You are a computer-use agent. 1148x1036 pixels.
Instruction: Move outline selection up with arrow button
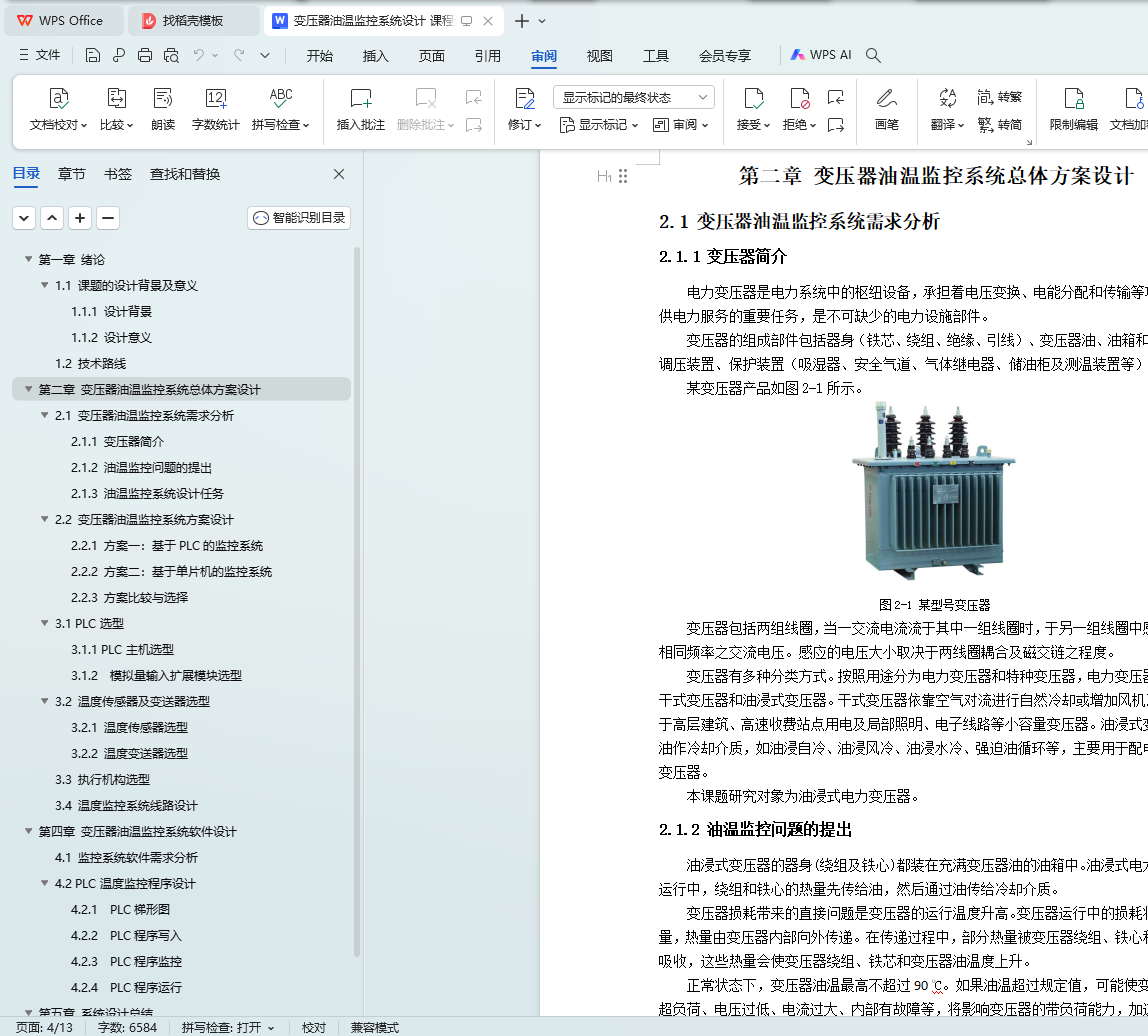(52, 218)
